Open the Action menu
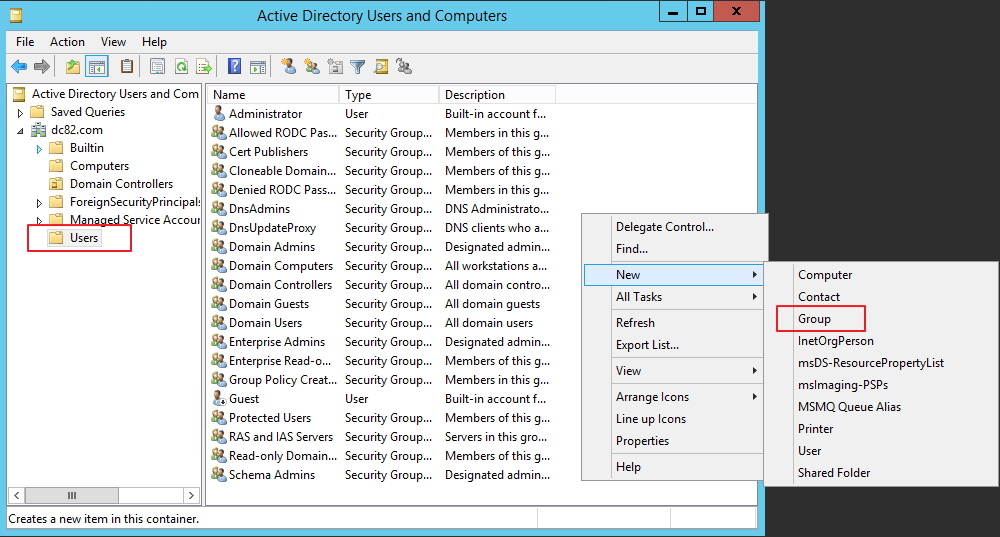 point(67,41)
